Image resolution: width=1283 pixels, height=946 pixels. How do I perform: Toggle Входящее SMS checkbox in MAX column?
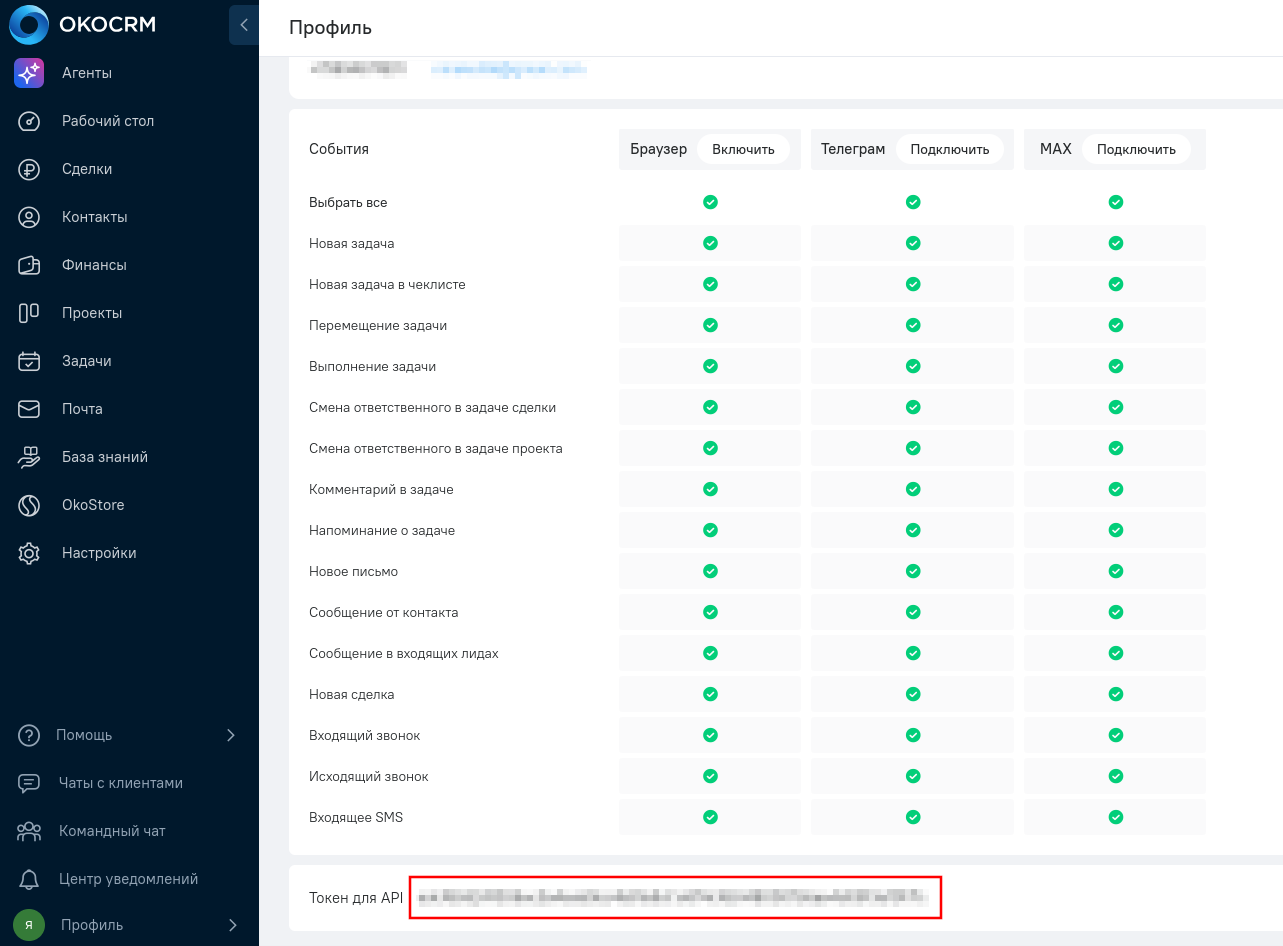1116,817
